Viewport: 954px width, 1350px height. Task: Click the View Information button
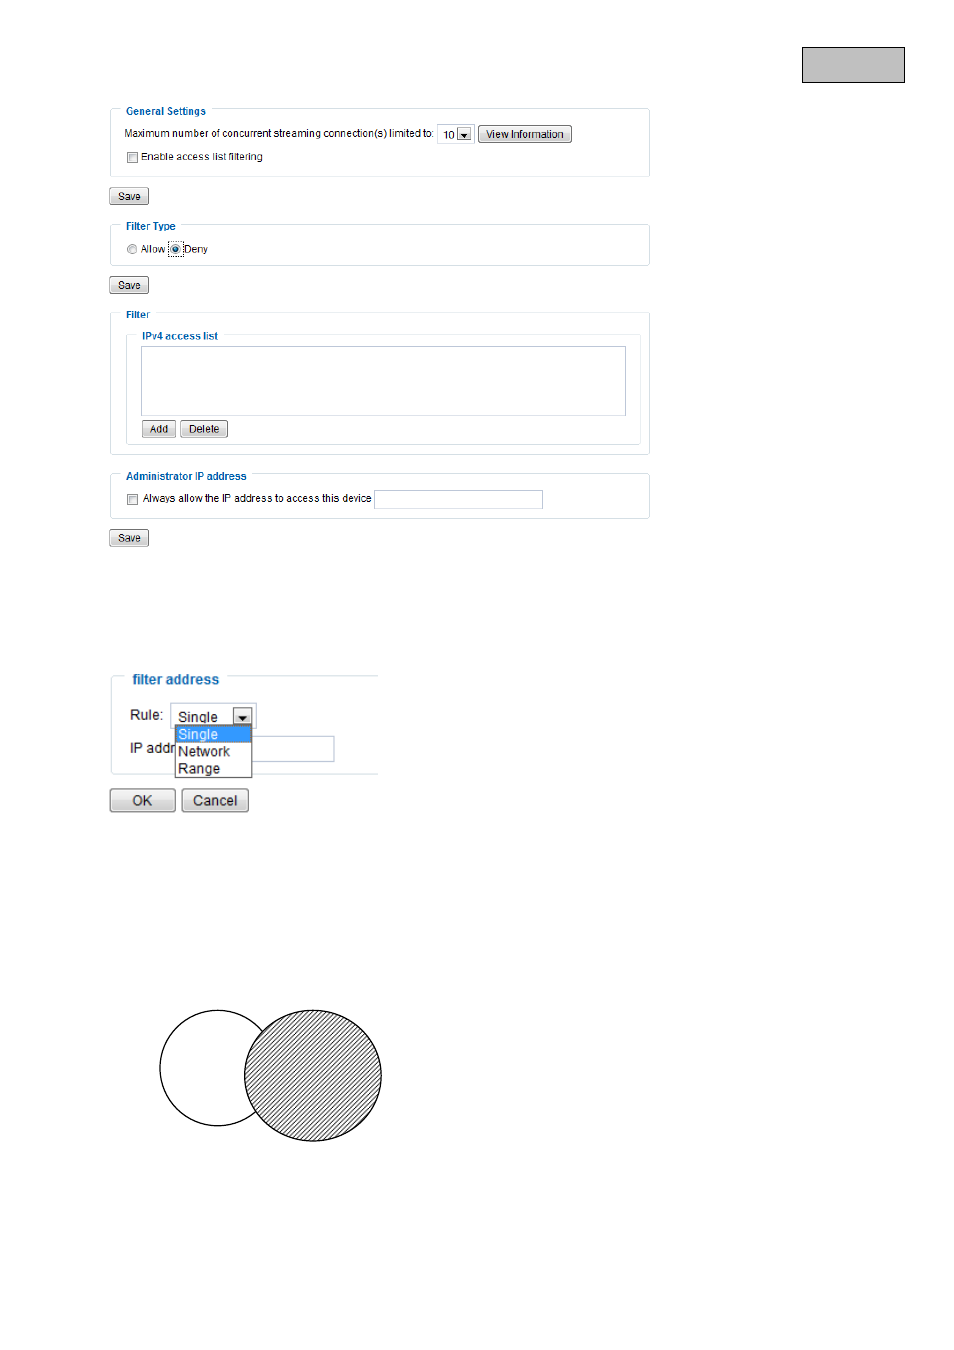525,134
